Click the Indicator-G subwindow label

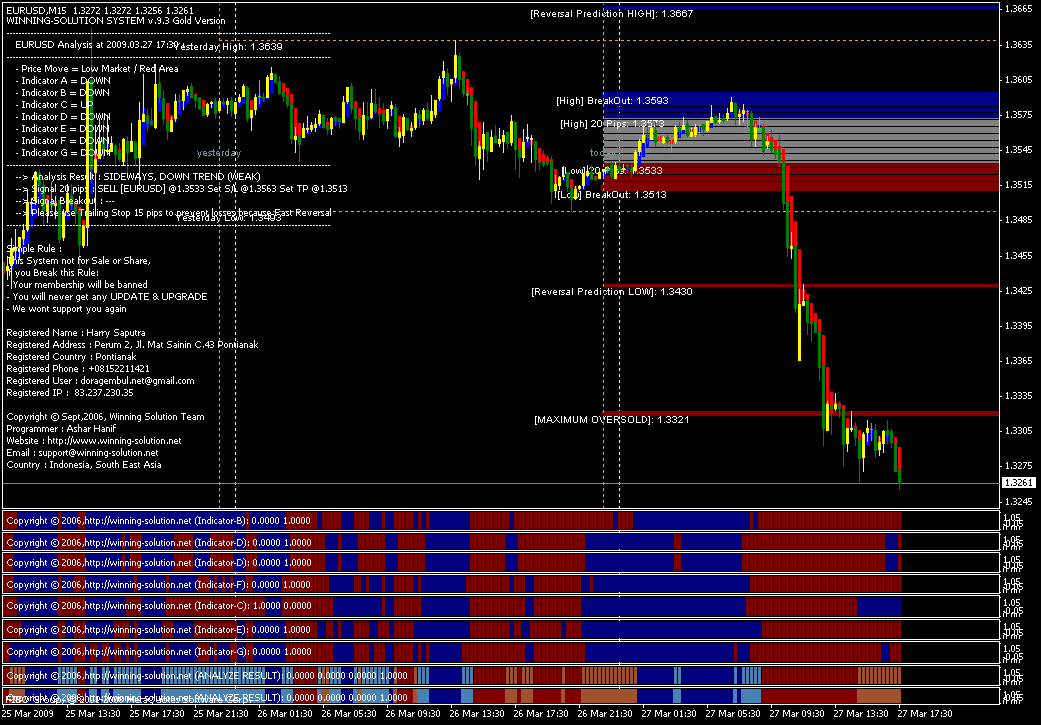click(x=159, y=651)
